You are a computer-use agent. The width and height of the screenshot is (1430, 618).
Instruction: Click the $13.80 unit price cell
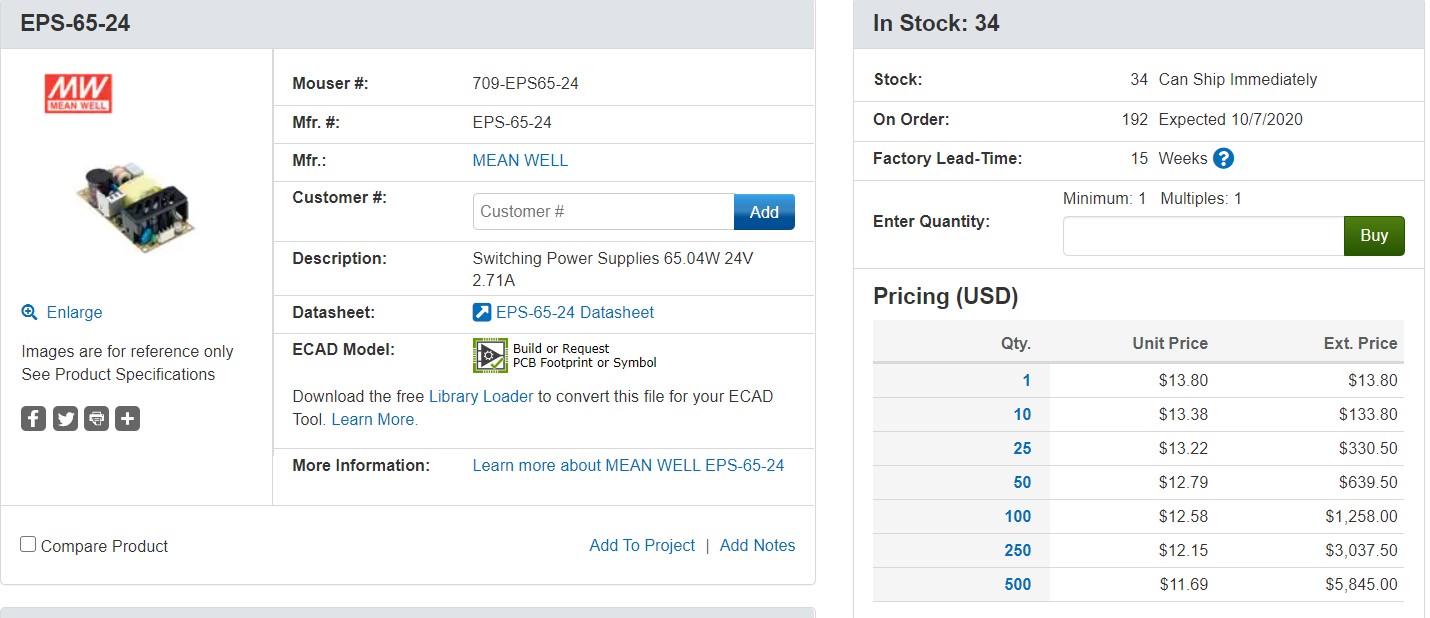click(1183, 380)
